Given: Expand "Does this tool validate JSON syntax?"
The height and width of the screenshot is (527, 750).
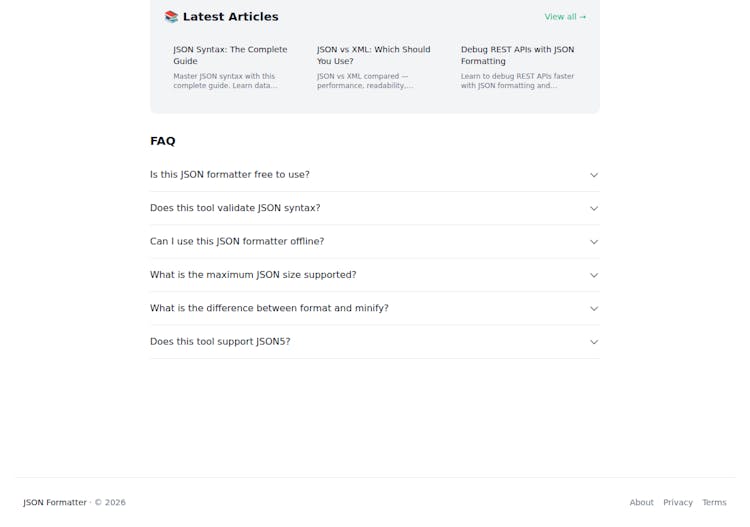Looking at the screenshot, I should tap(235, 208).
